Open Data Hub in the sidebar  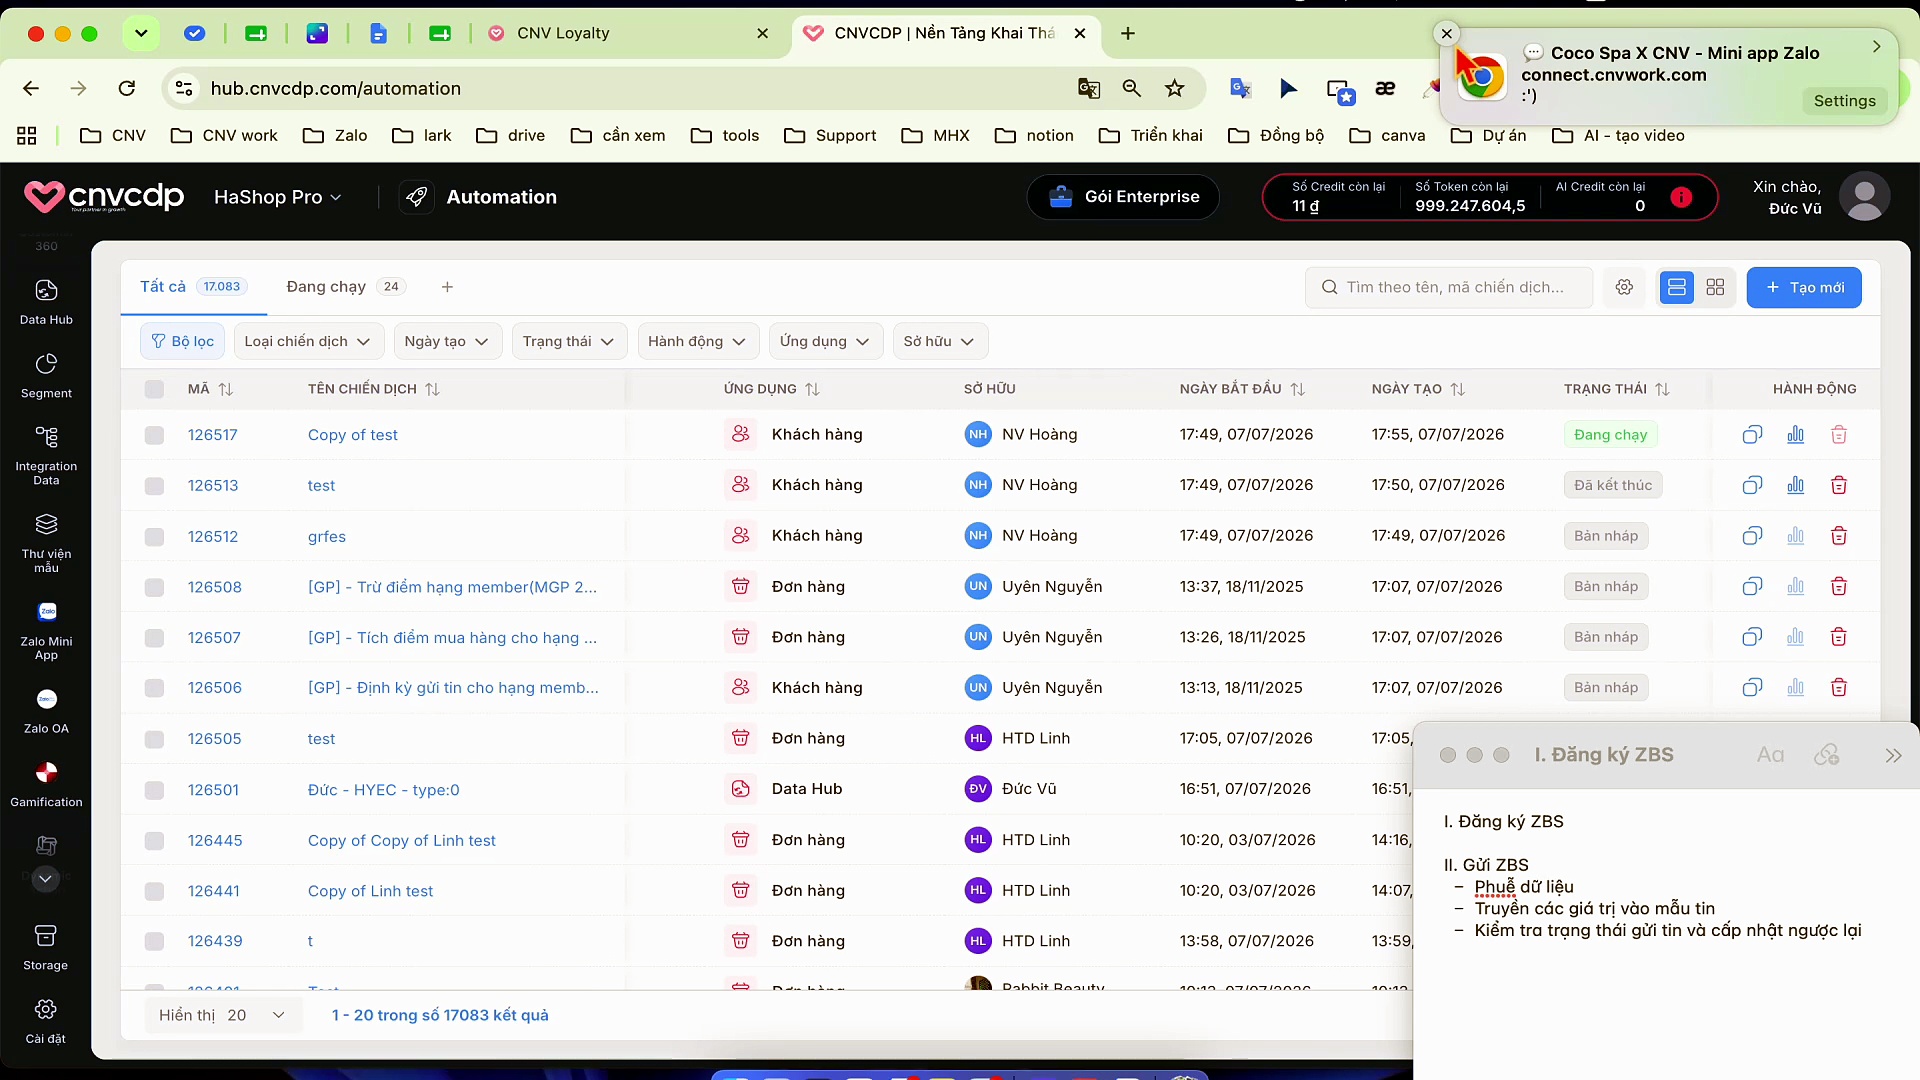click(46, 302)
